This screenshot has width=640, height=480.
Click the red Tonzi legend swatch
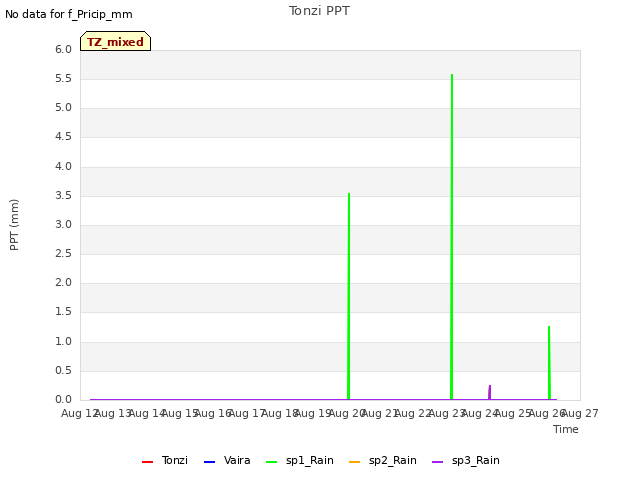coord(147,462)
